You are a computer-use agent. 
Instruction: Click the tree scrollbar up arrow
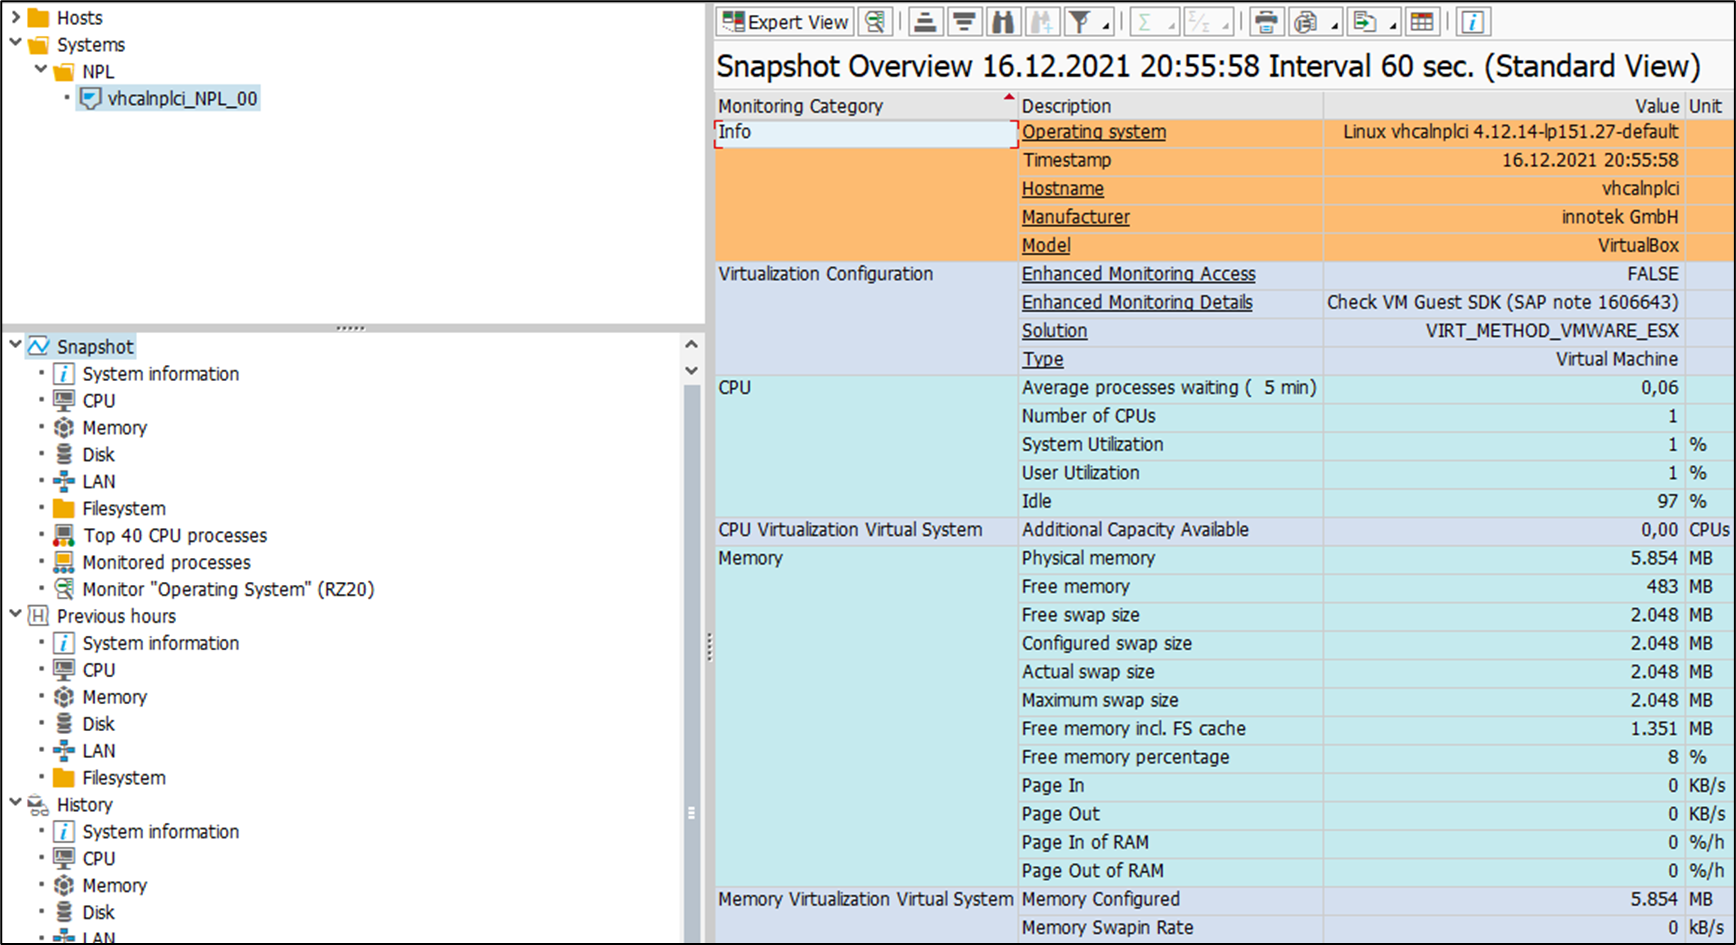[691, 344]
